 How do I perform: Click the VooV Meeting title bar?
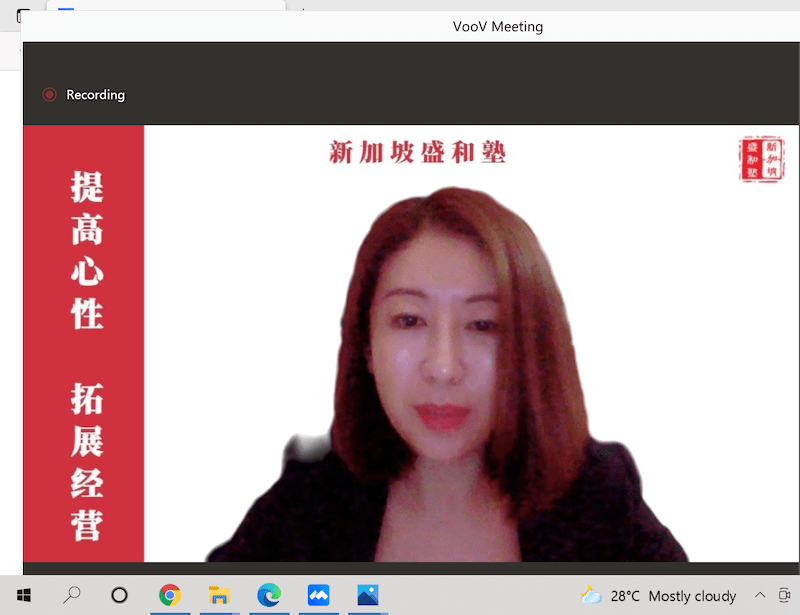[497, 27]
